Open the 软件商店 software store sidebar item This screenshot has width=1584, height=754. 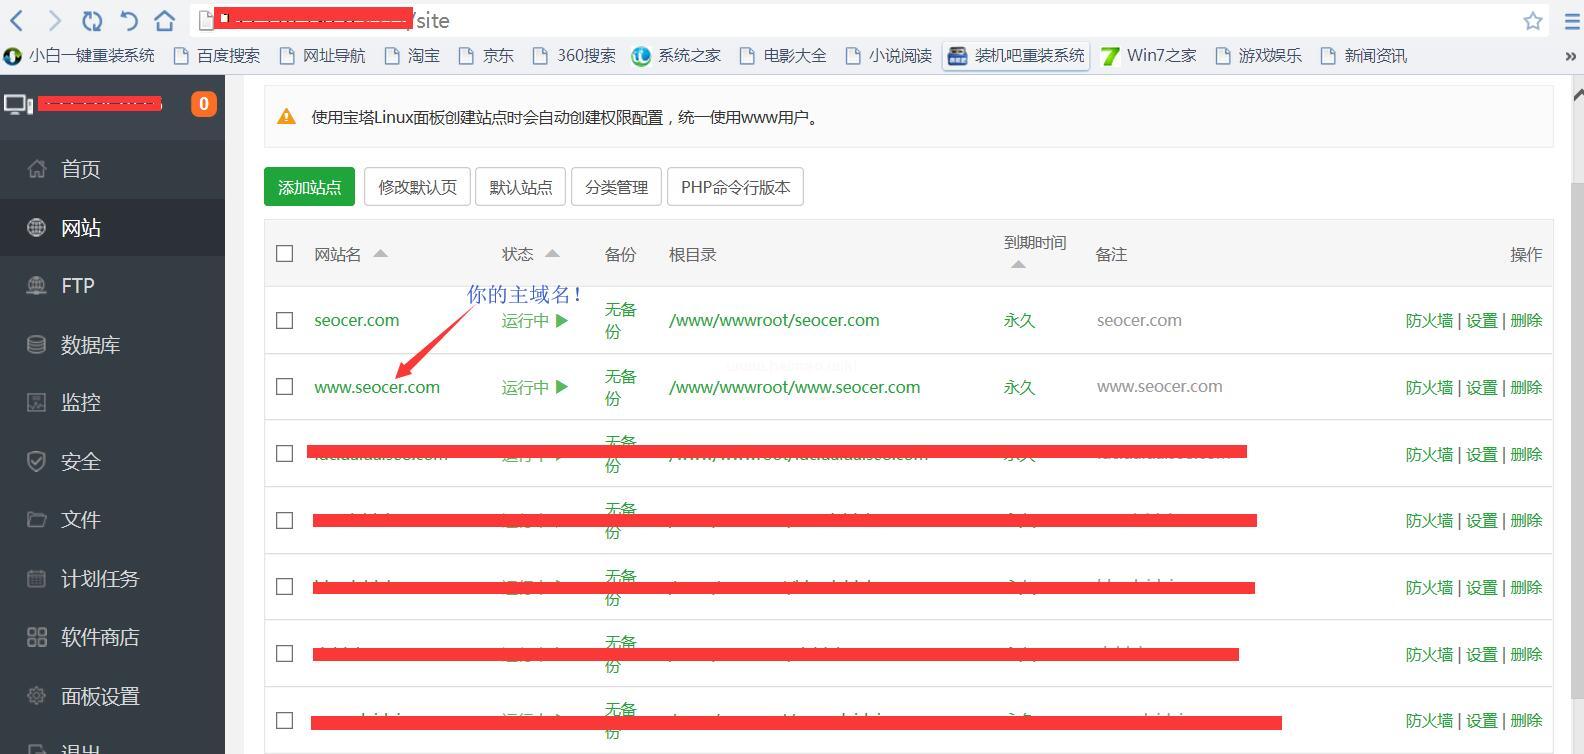click(99, 637)
